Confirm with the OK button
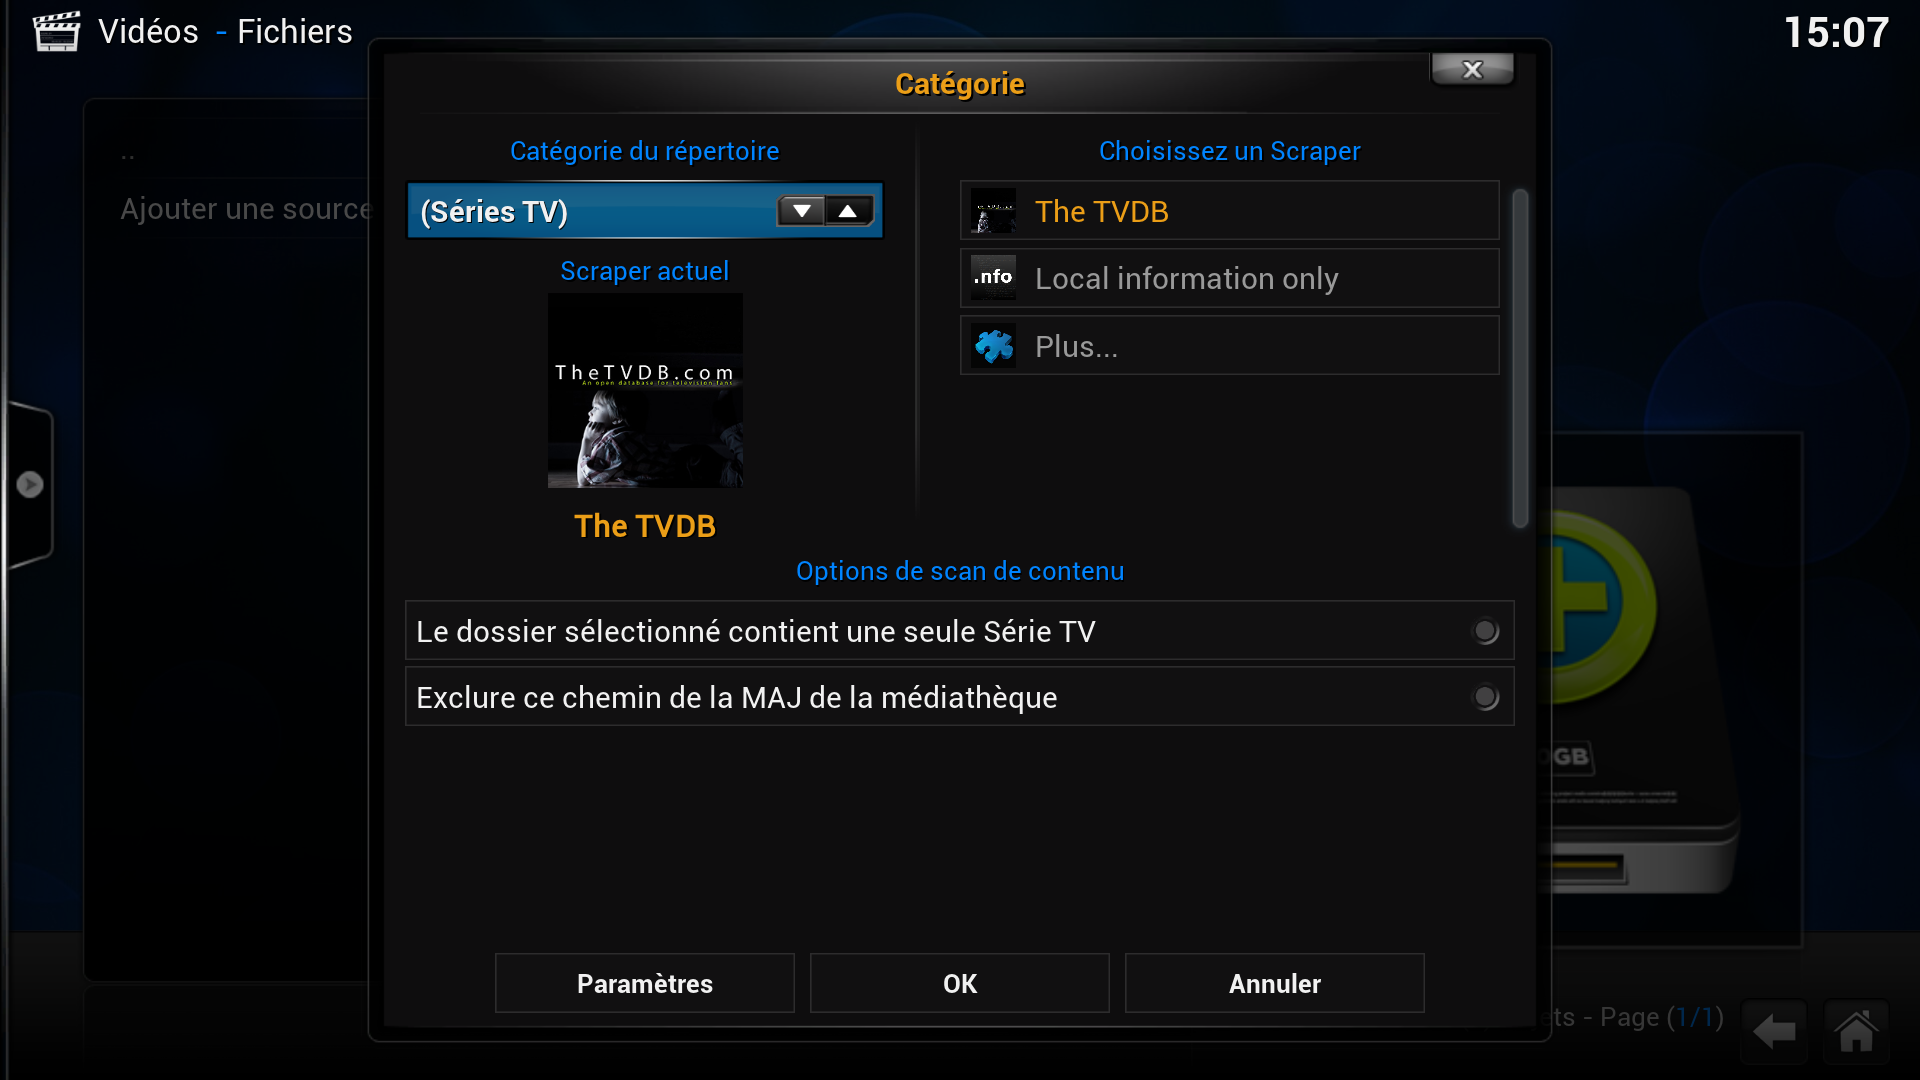1920x1080 pixels. pos(960,983)
